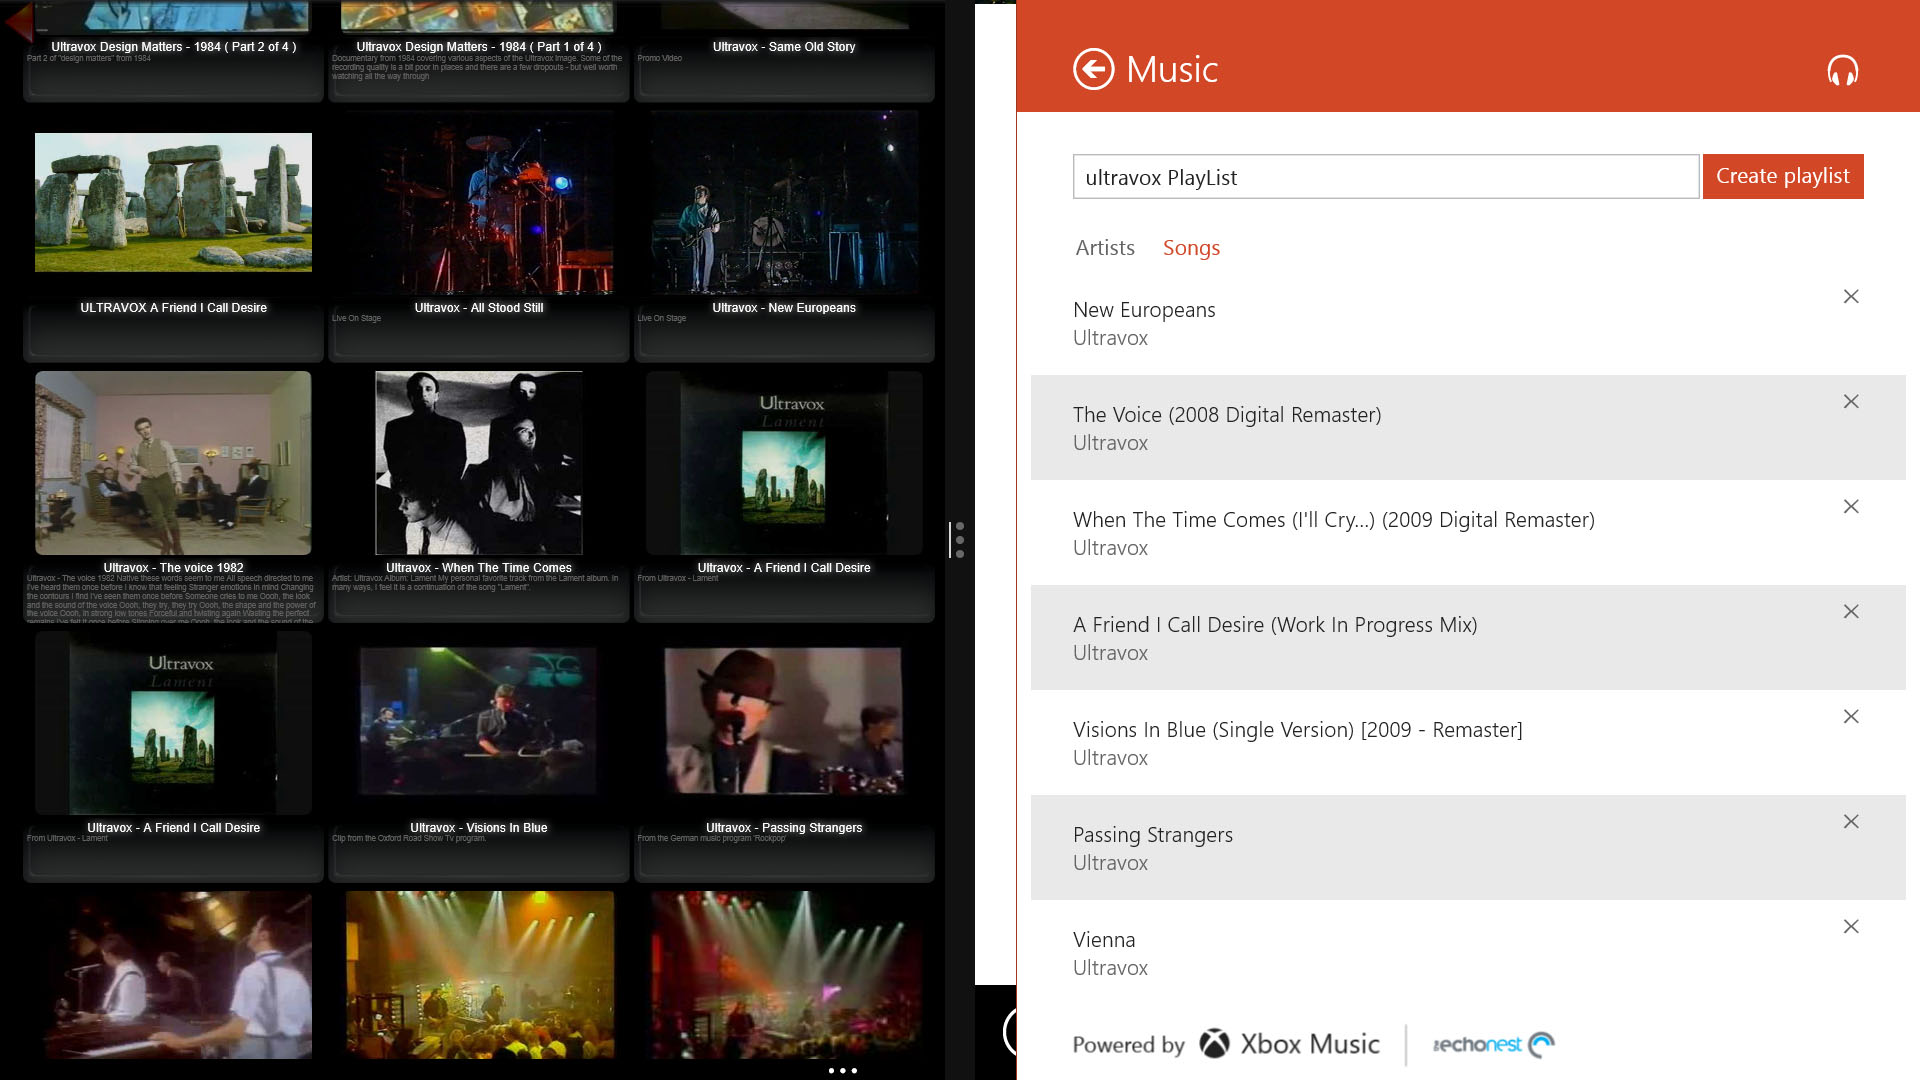Screen dimensions: 1920x1080
Task: Select When The Time Comes song row
Action: 1468,533
